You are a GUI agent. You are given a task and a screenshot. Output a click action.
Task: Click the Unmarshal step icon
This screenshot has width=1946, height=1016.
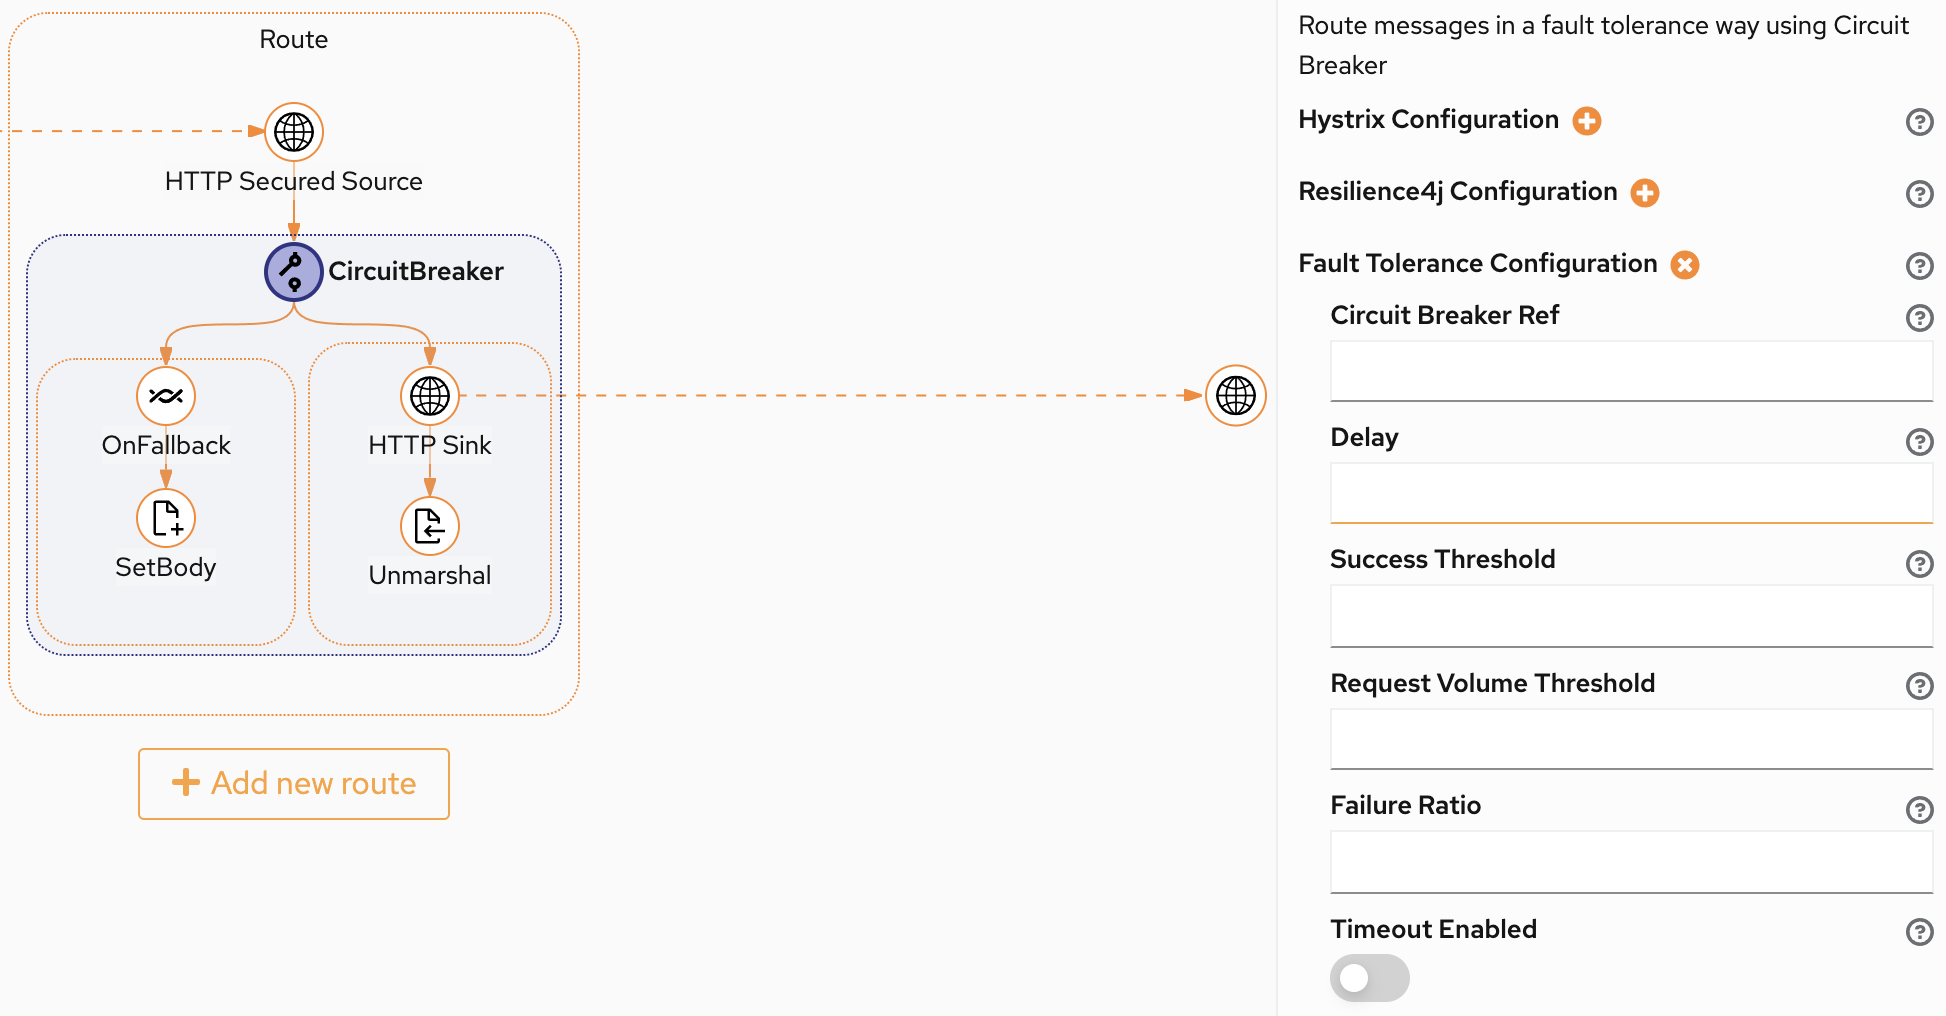click(430, 526)
